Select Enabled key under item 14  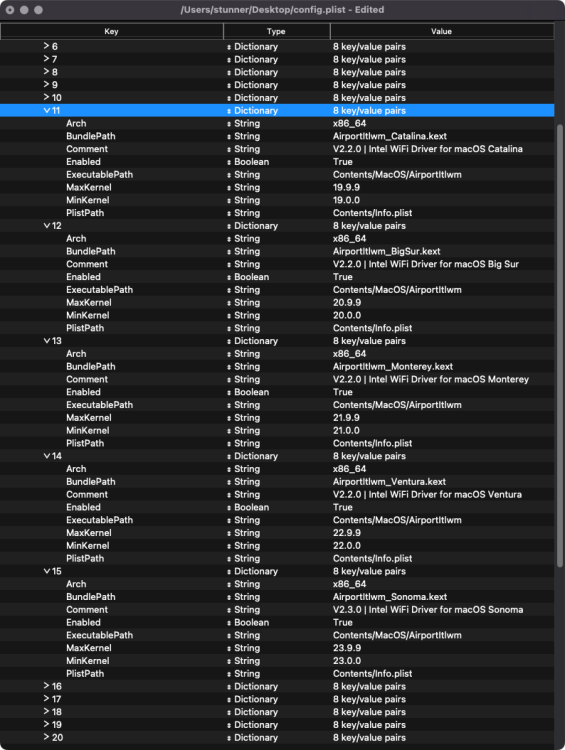pos(83,507)
